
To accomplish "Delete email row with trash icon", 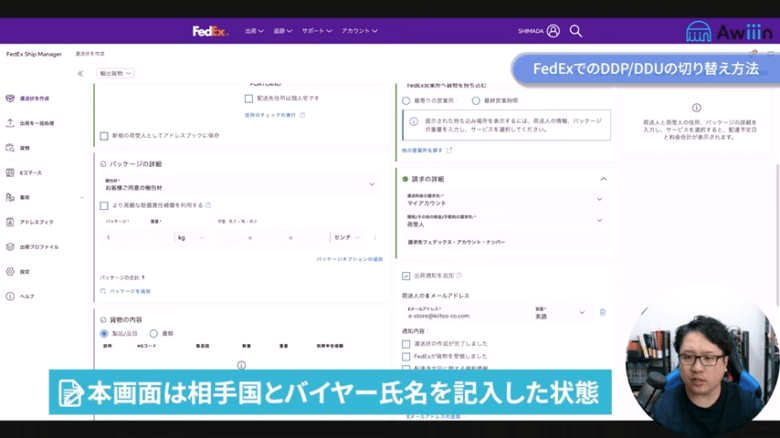I will click(602, 313).
